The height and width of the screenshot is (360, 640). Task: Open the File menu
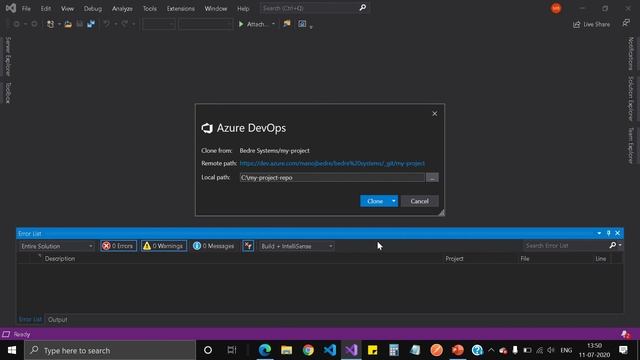26,8
